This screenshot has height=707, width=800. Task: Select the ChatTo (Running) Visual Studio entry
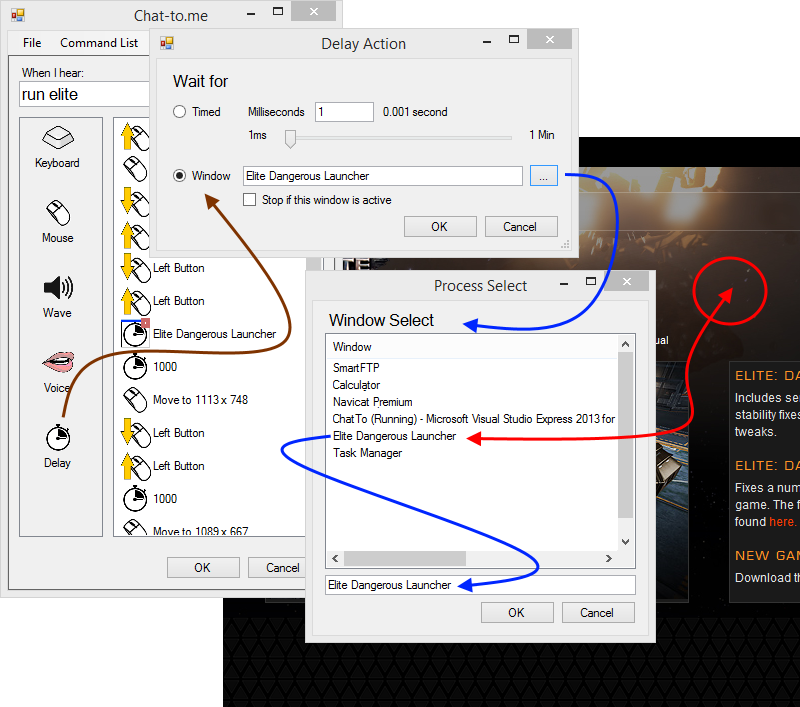coord(473,419)
